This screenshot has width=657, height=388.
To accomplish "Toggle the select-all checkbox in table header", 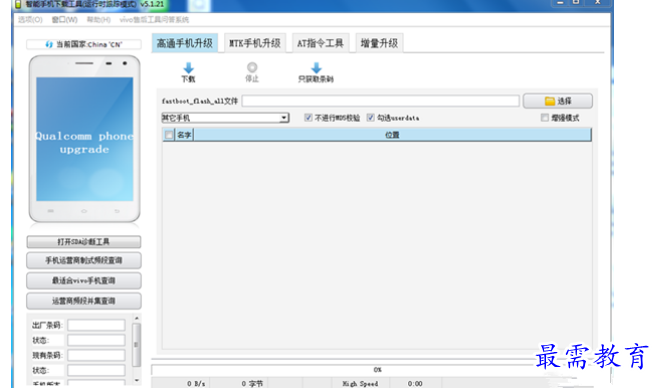I will coord(169,135).
